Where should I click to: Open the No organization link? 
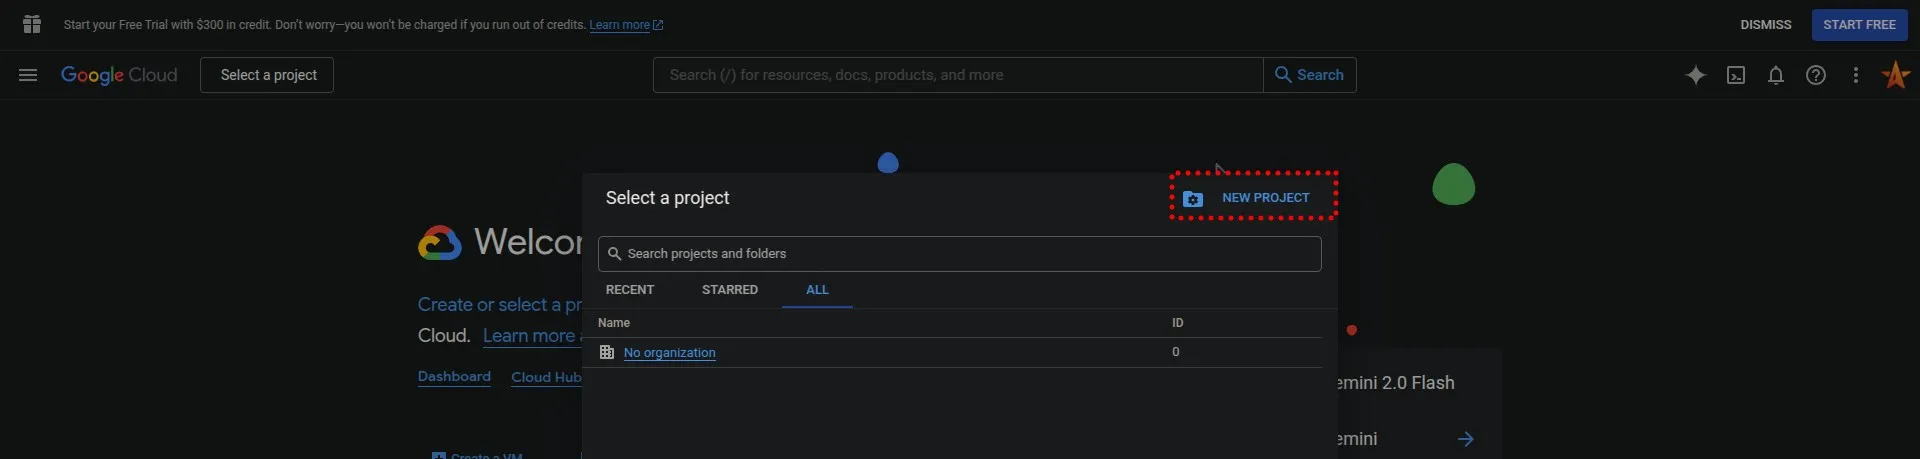pos(669,353)
